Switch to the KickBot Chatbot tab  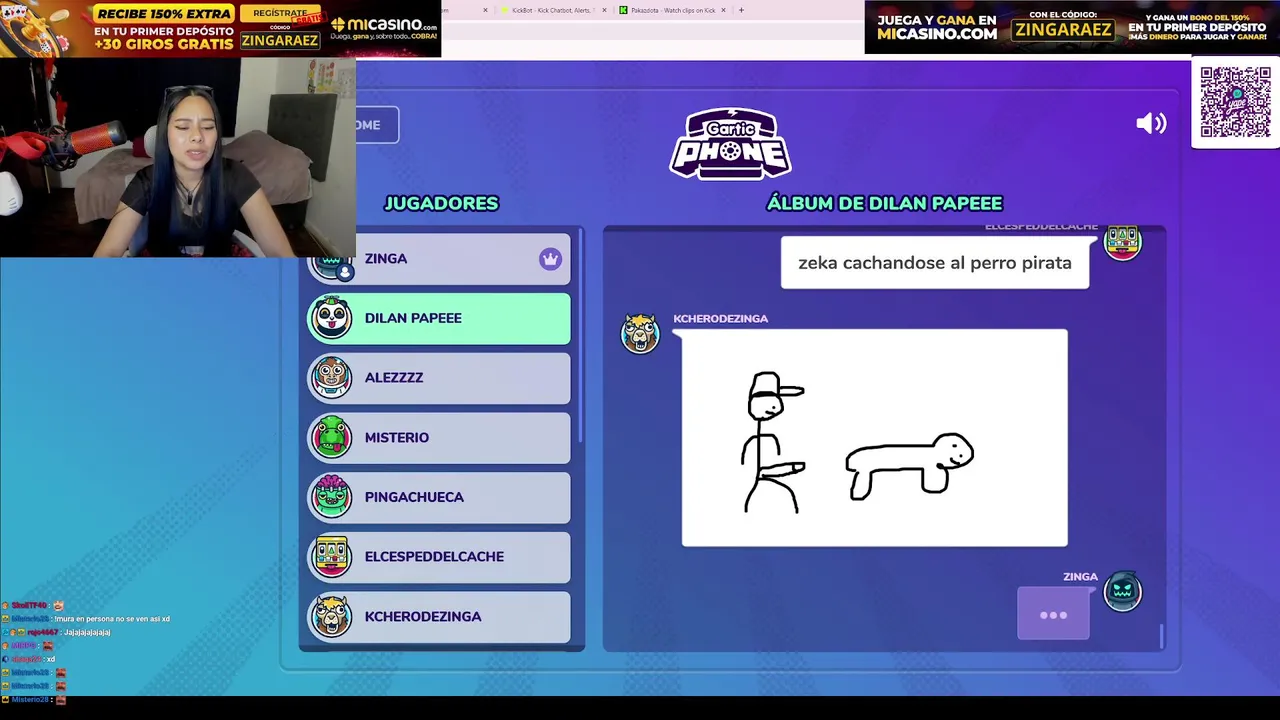click(553, 10)
